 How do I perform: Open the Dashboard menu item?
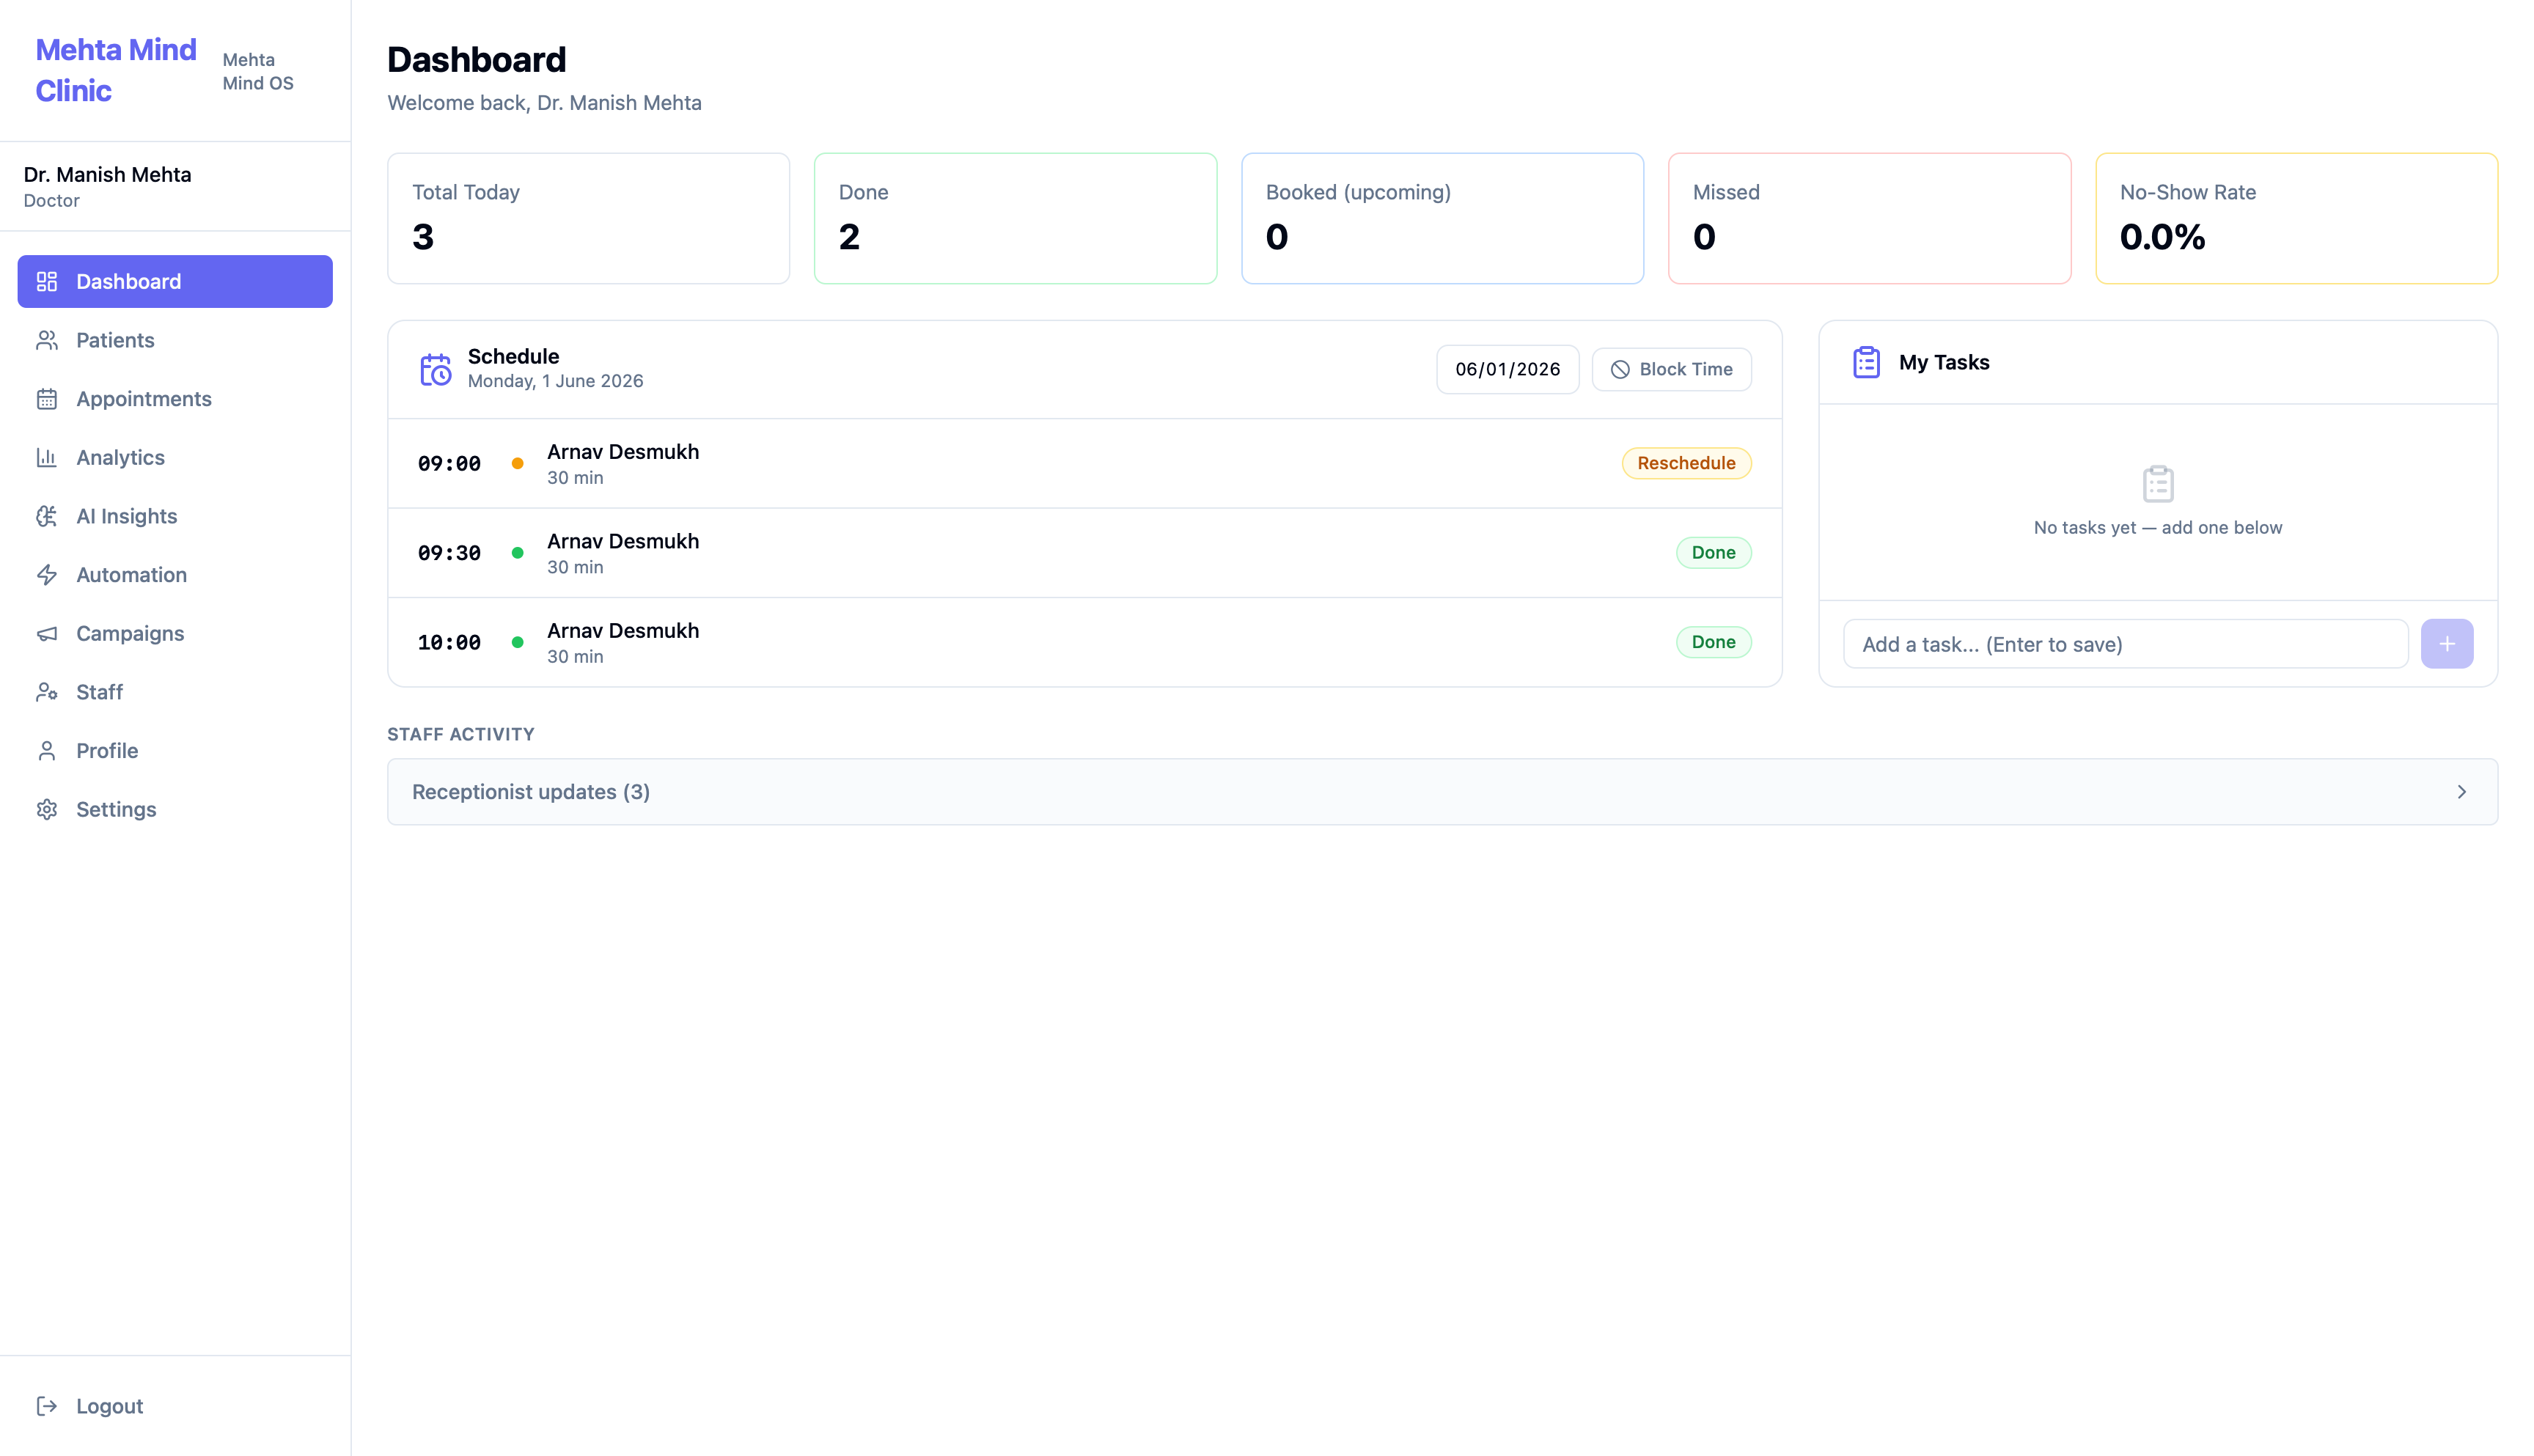coord(175,282)
